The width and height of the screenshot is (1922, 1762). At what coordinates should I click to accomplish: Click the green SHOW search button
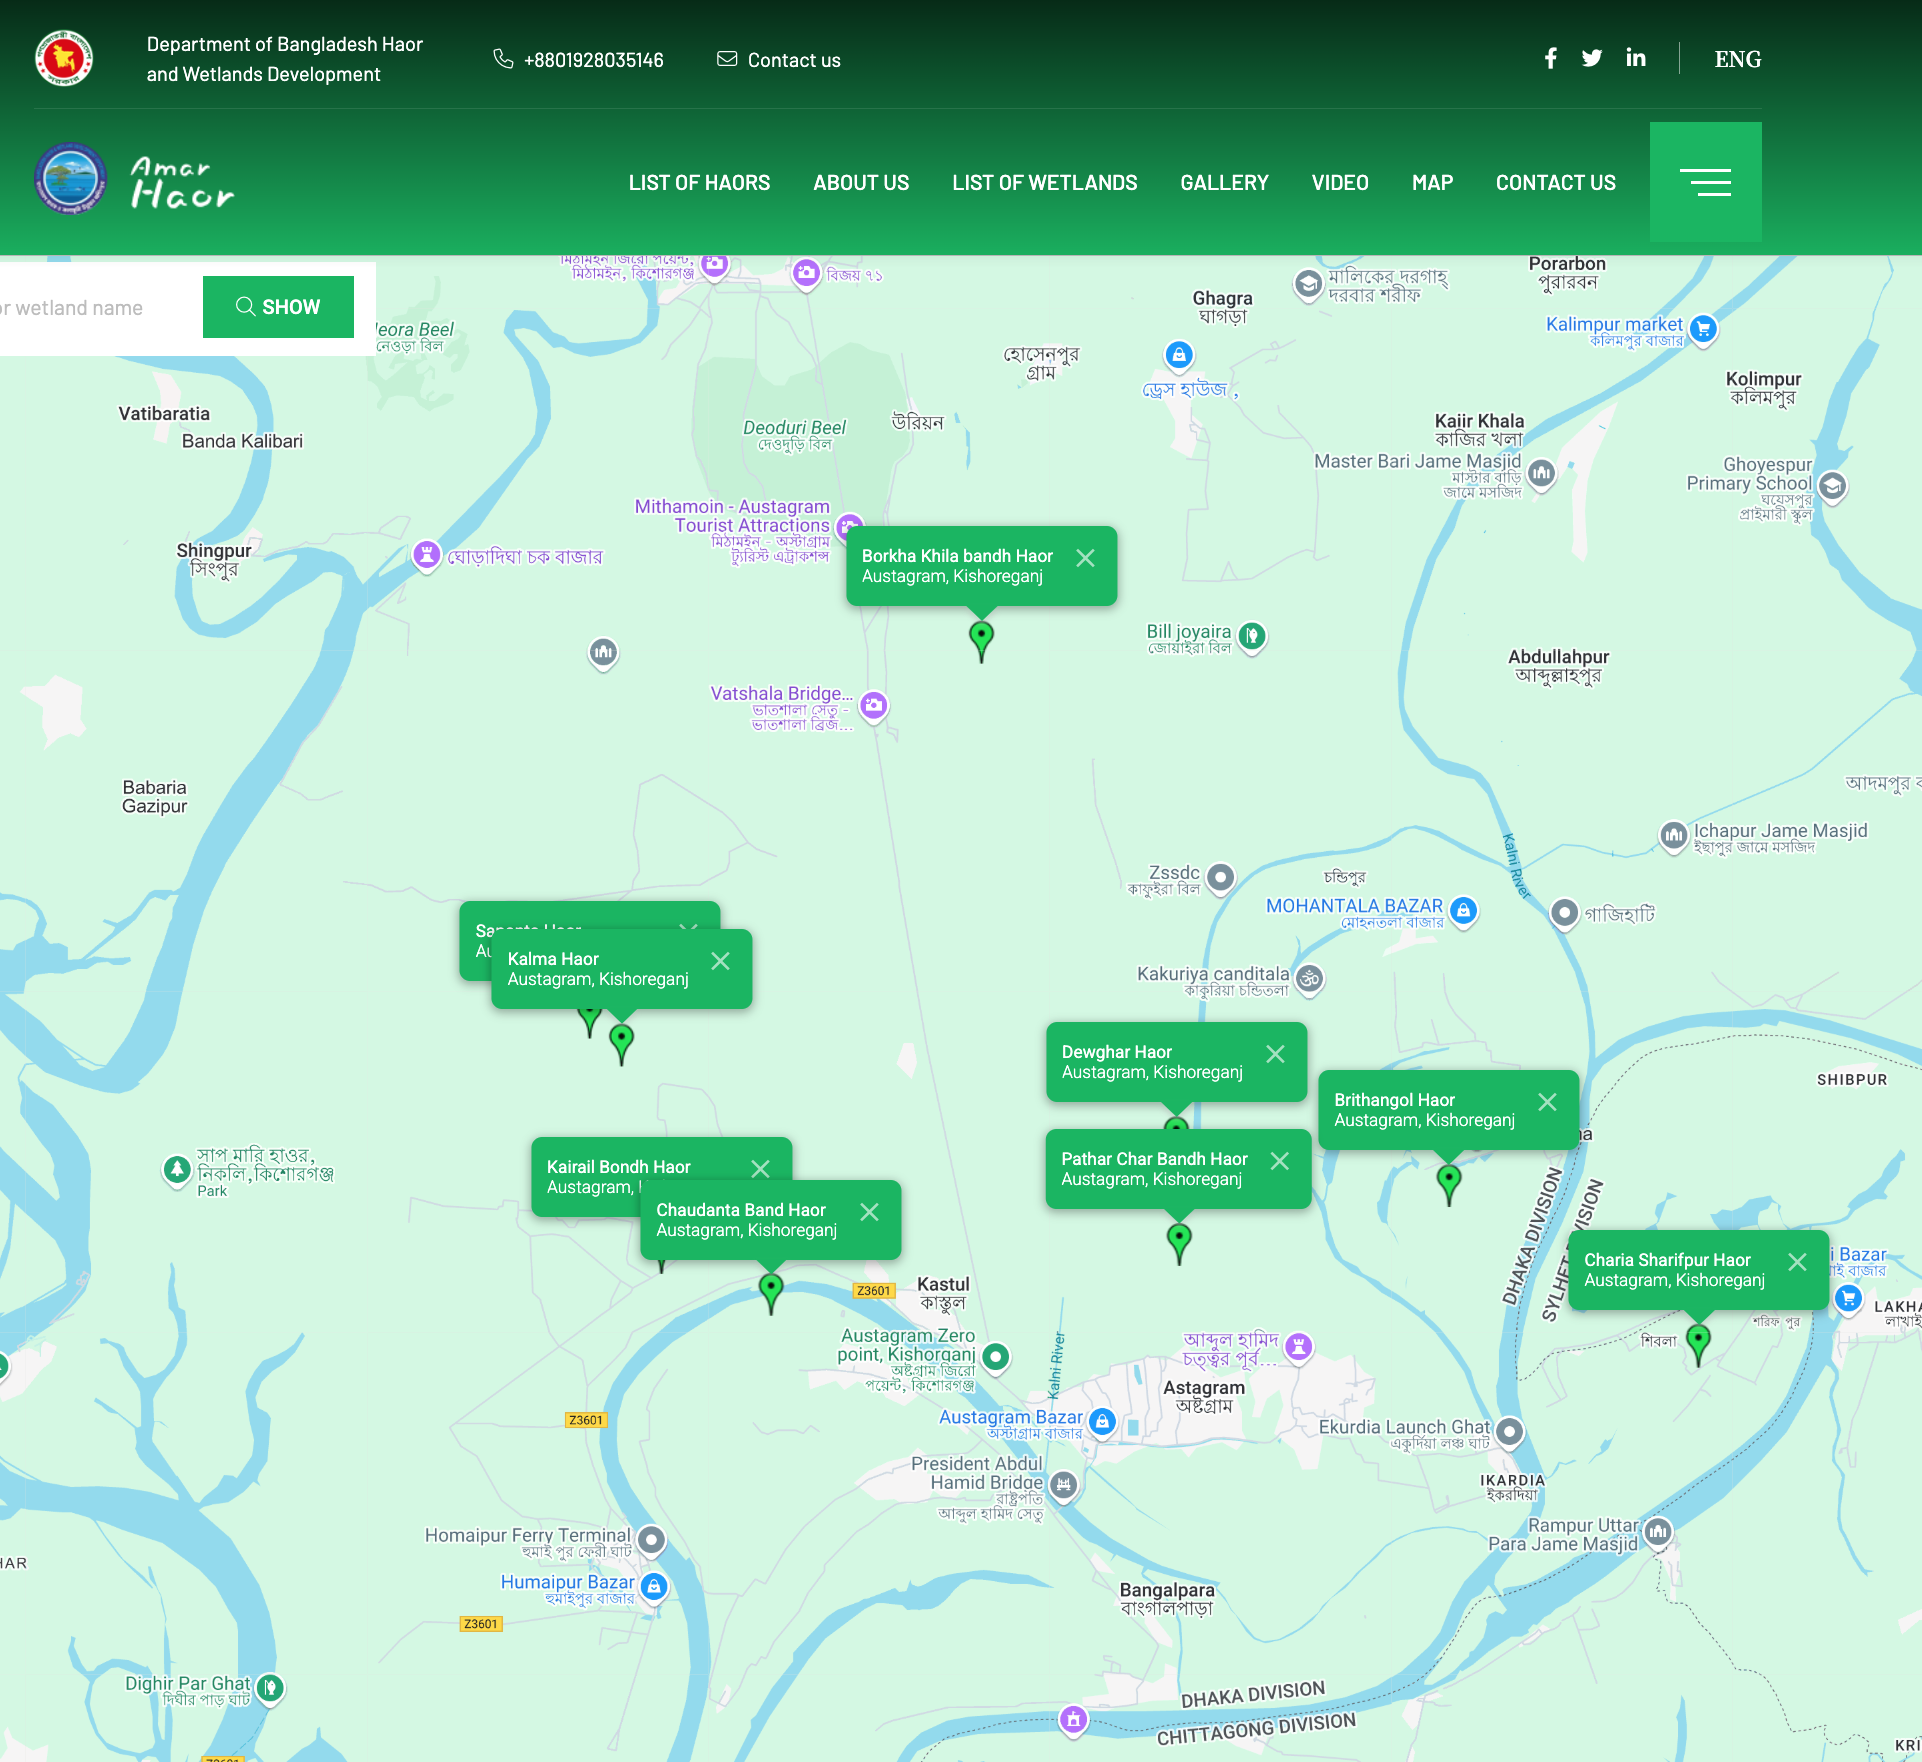click(278, 307)
